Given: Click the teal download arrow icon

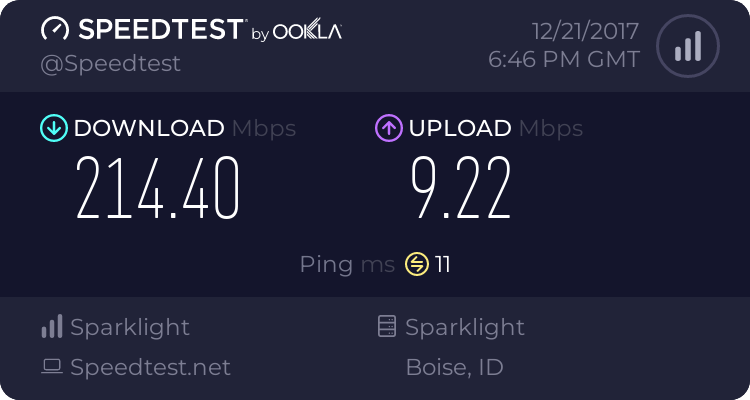Looking at the screenshot, I should tap(53, 128).
